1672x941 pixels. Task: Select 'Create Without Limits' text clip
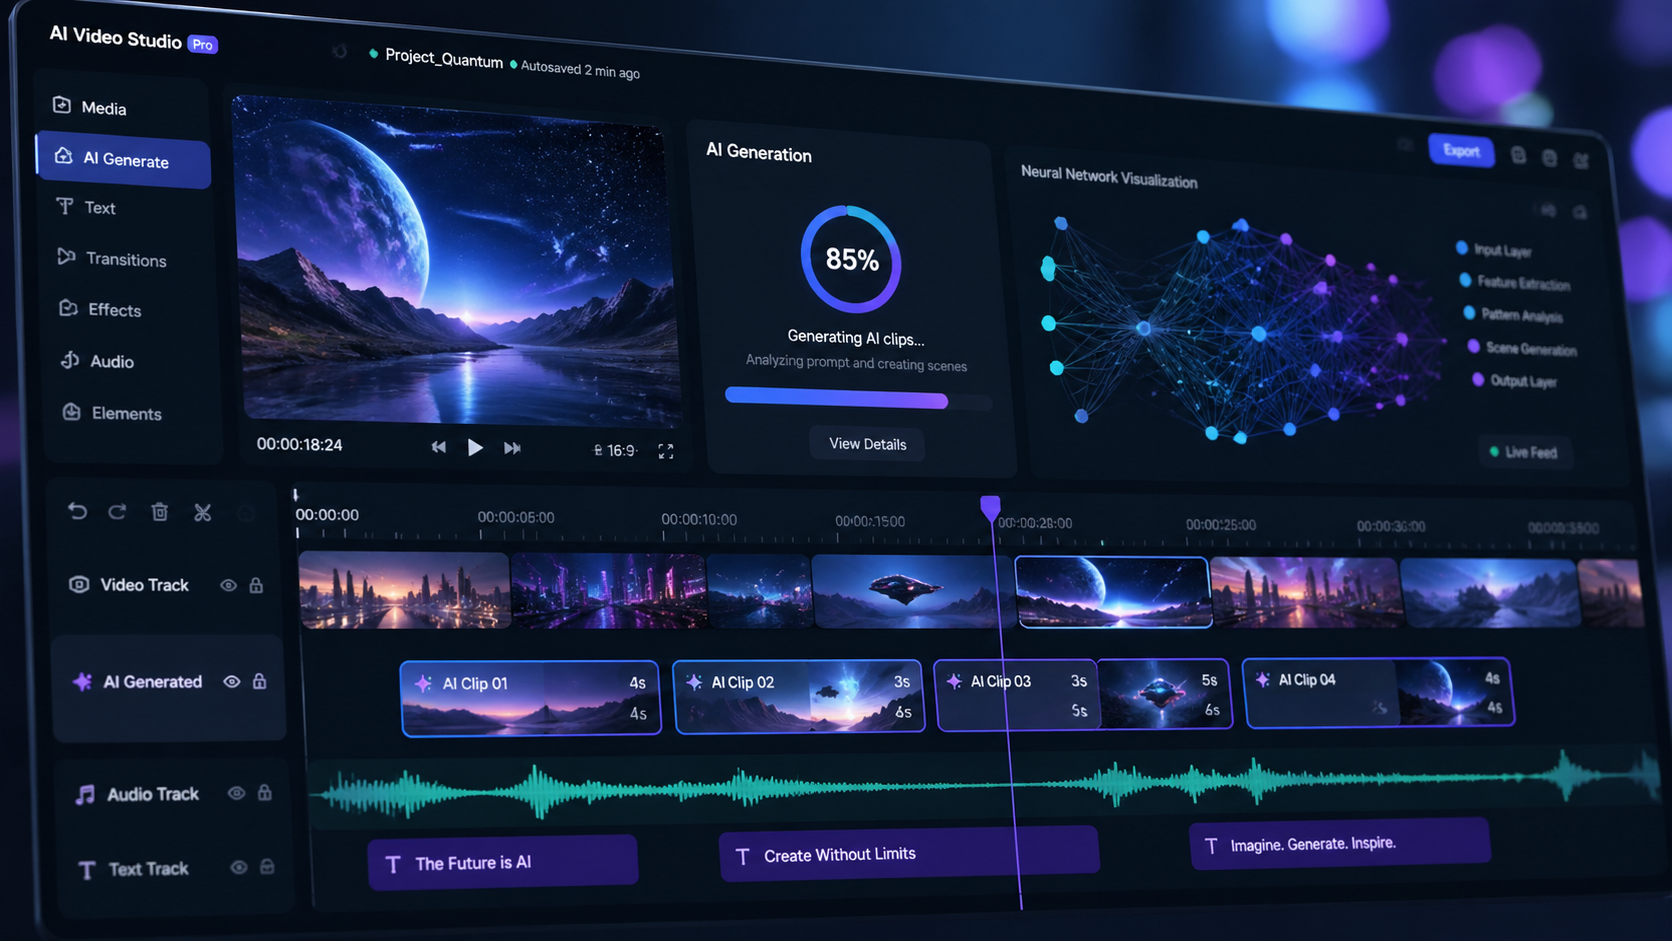(909, 854)
